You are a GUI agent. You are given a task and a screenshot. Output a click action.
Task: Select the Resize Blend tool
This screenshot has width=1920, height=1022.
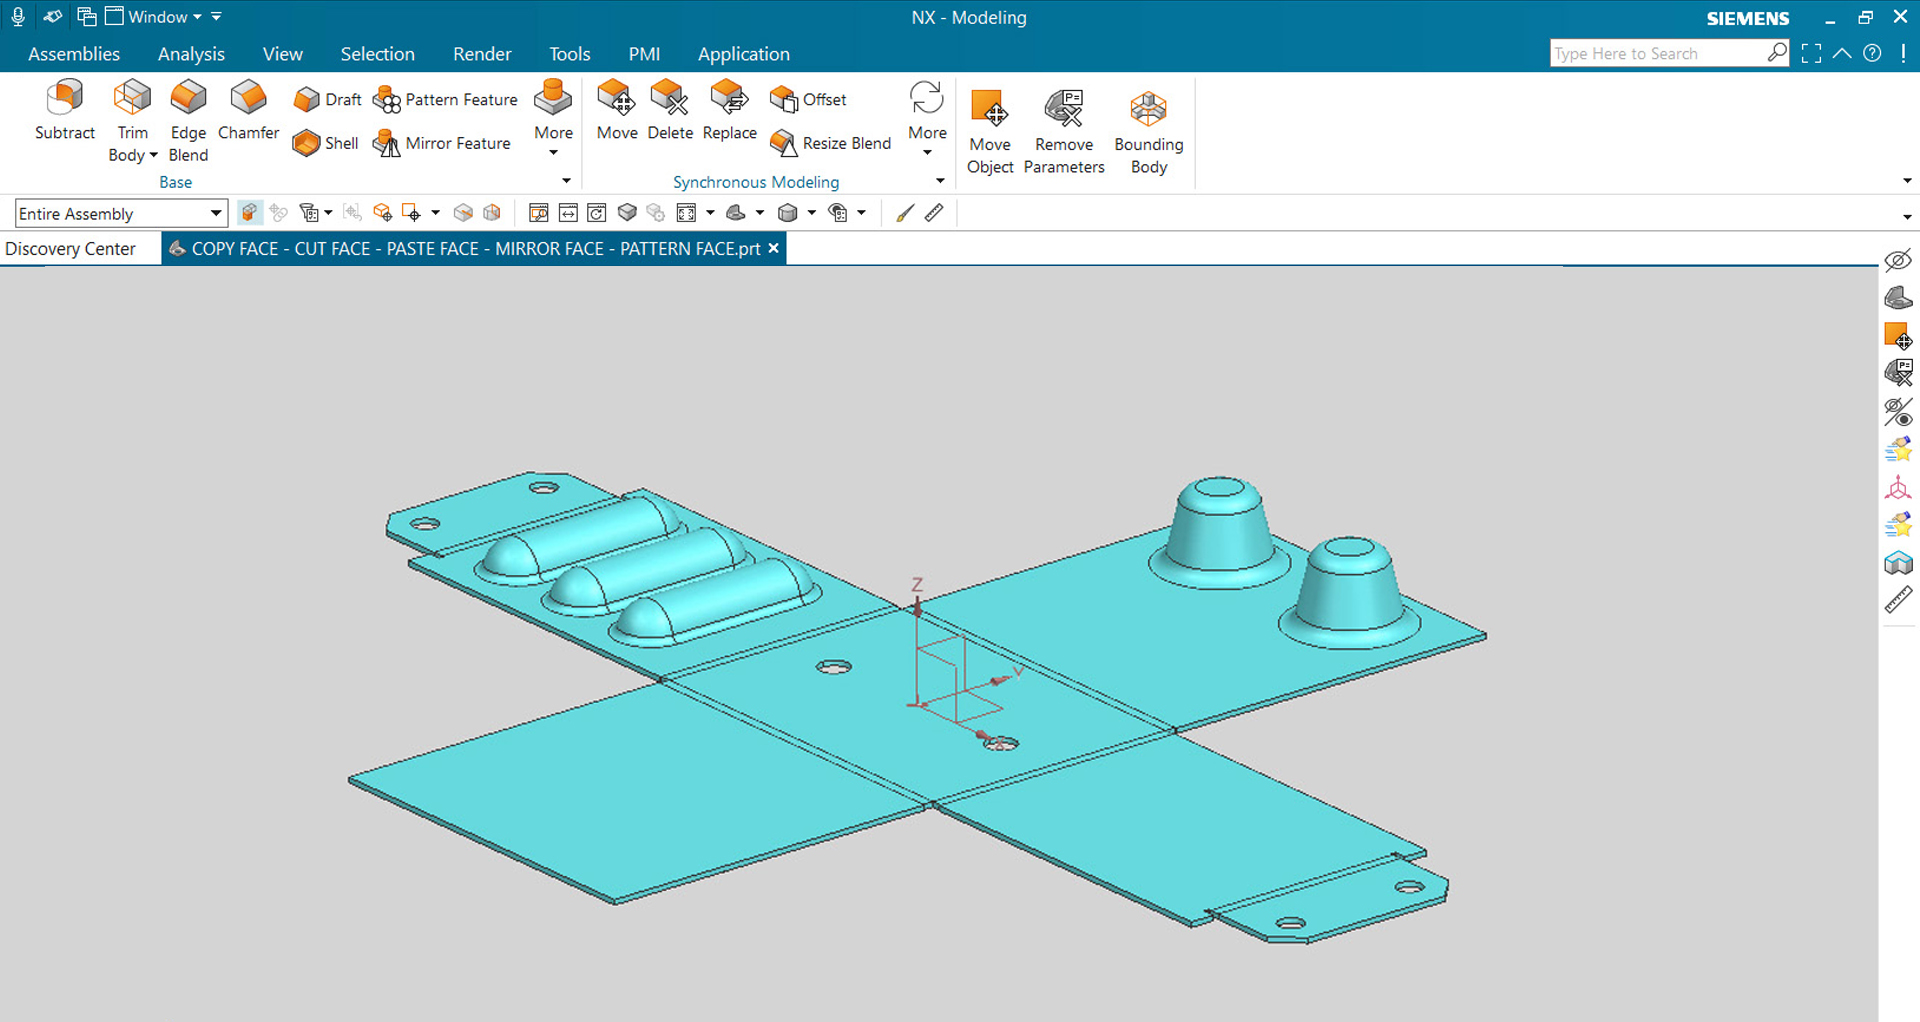point(830,142)
